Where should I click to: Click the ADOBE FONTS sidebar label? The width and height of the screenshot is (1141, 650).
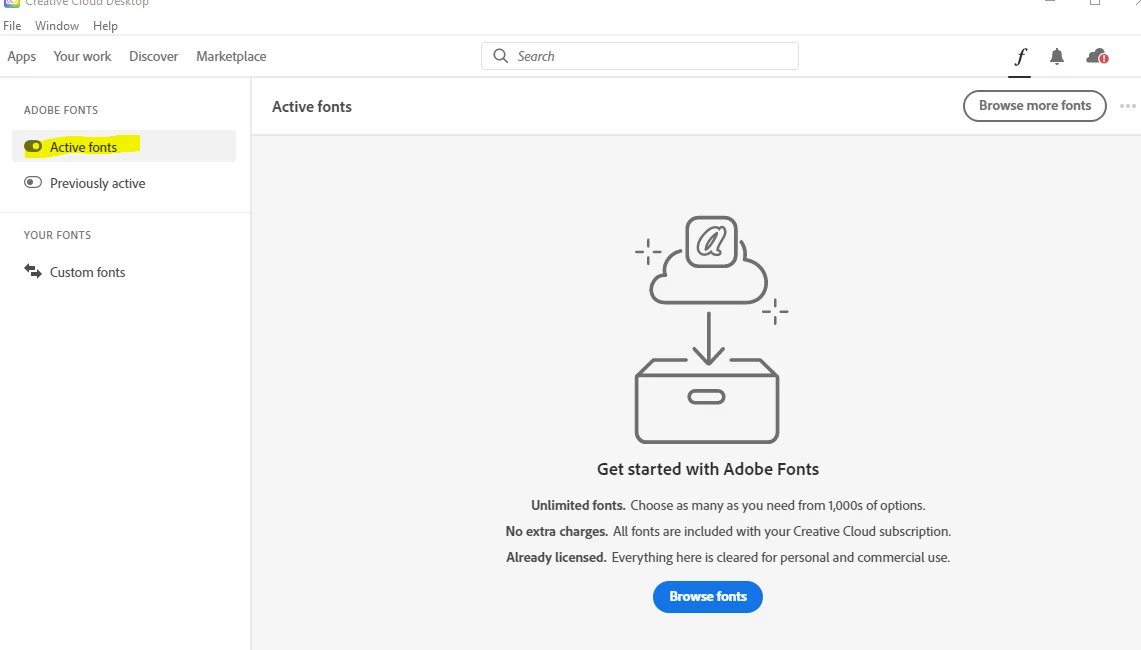tap(60, 110)
